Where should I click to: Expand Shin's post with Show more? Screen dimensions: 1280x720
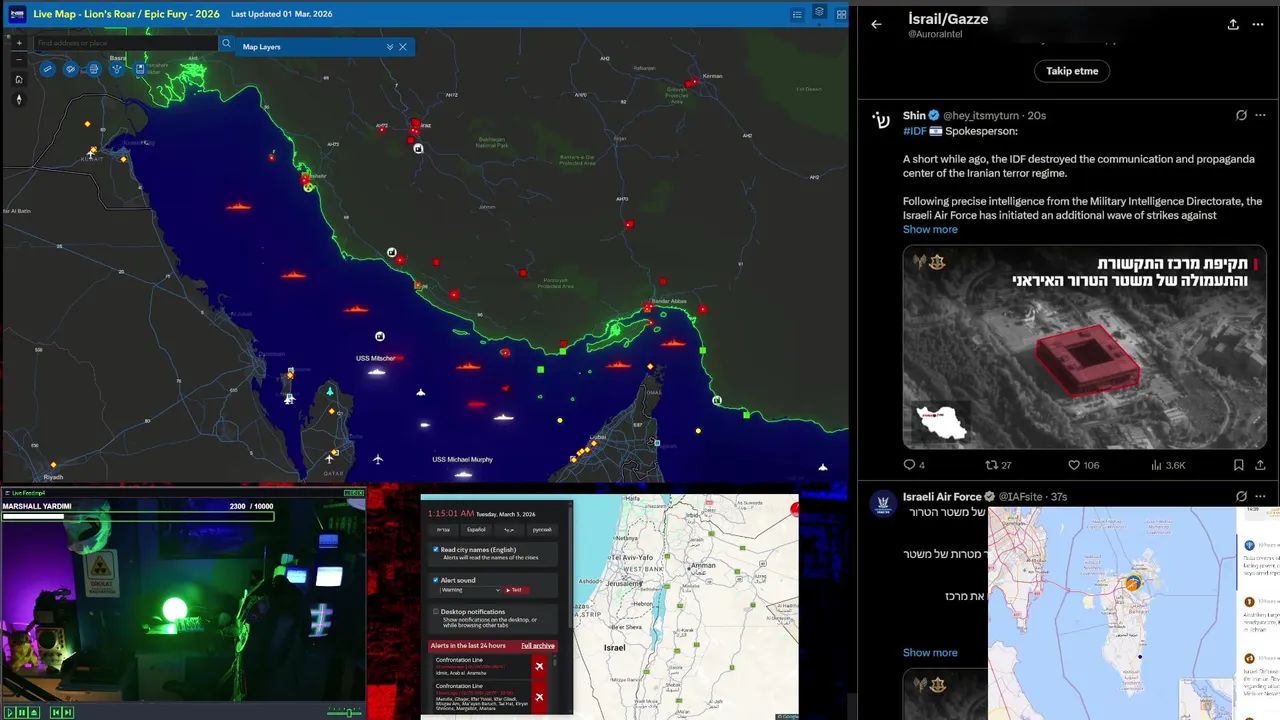[930, 229]
